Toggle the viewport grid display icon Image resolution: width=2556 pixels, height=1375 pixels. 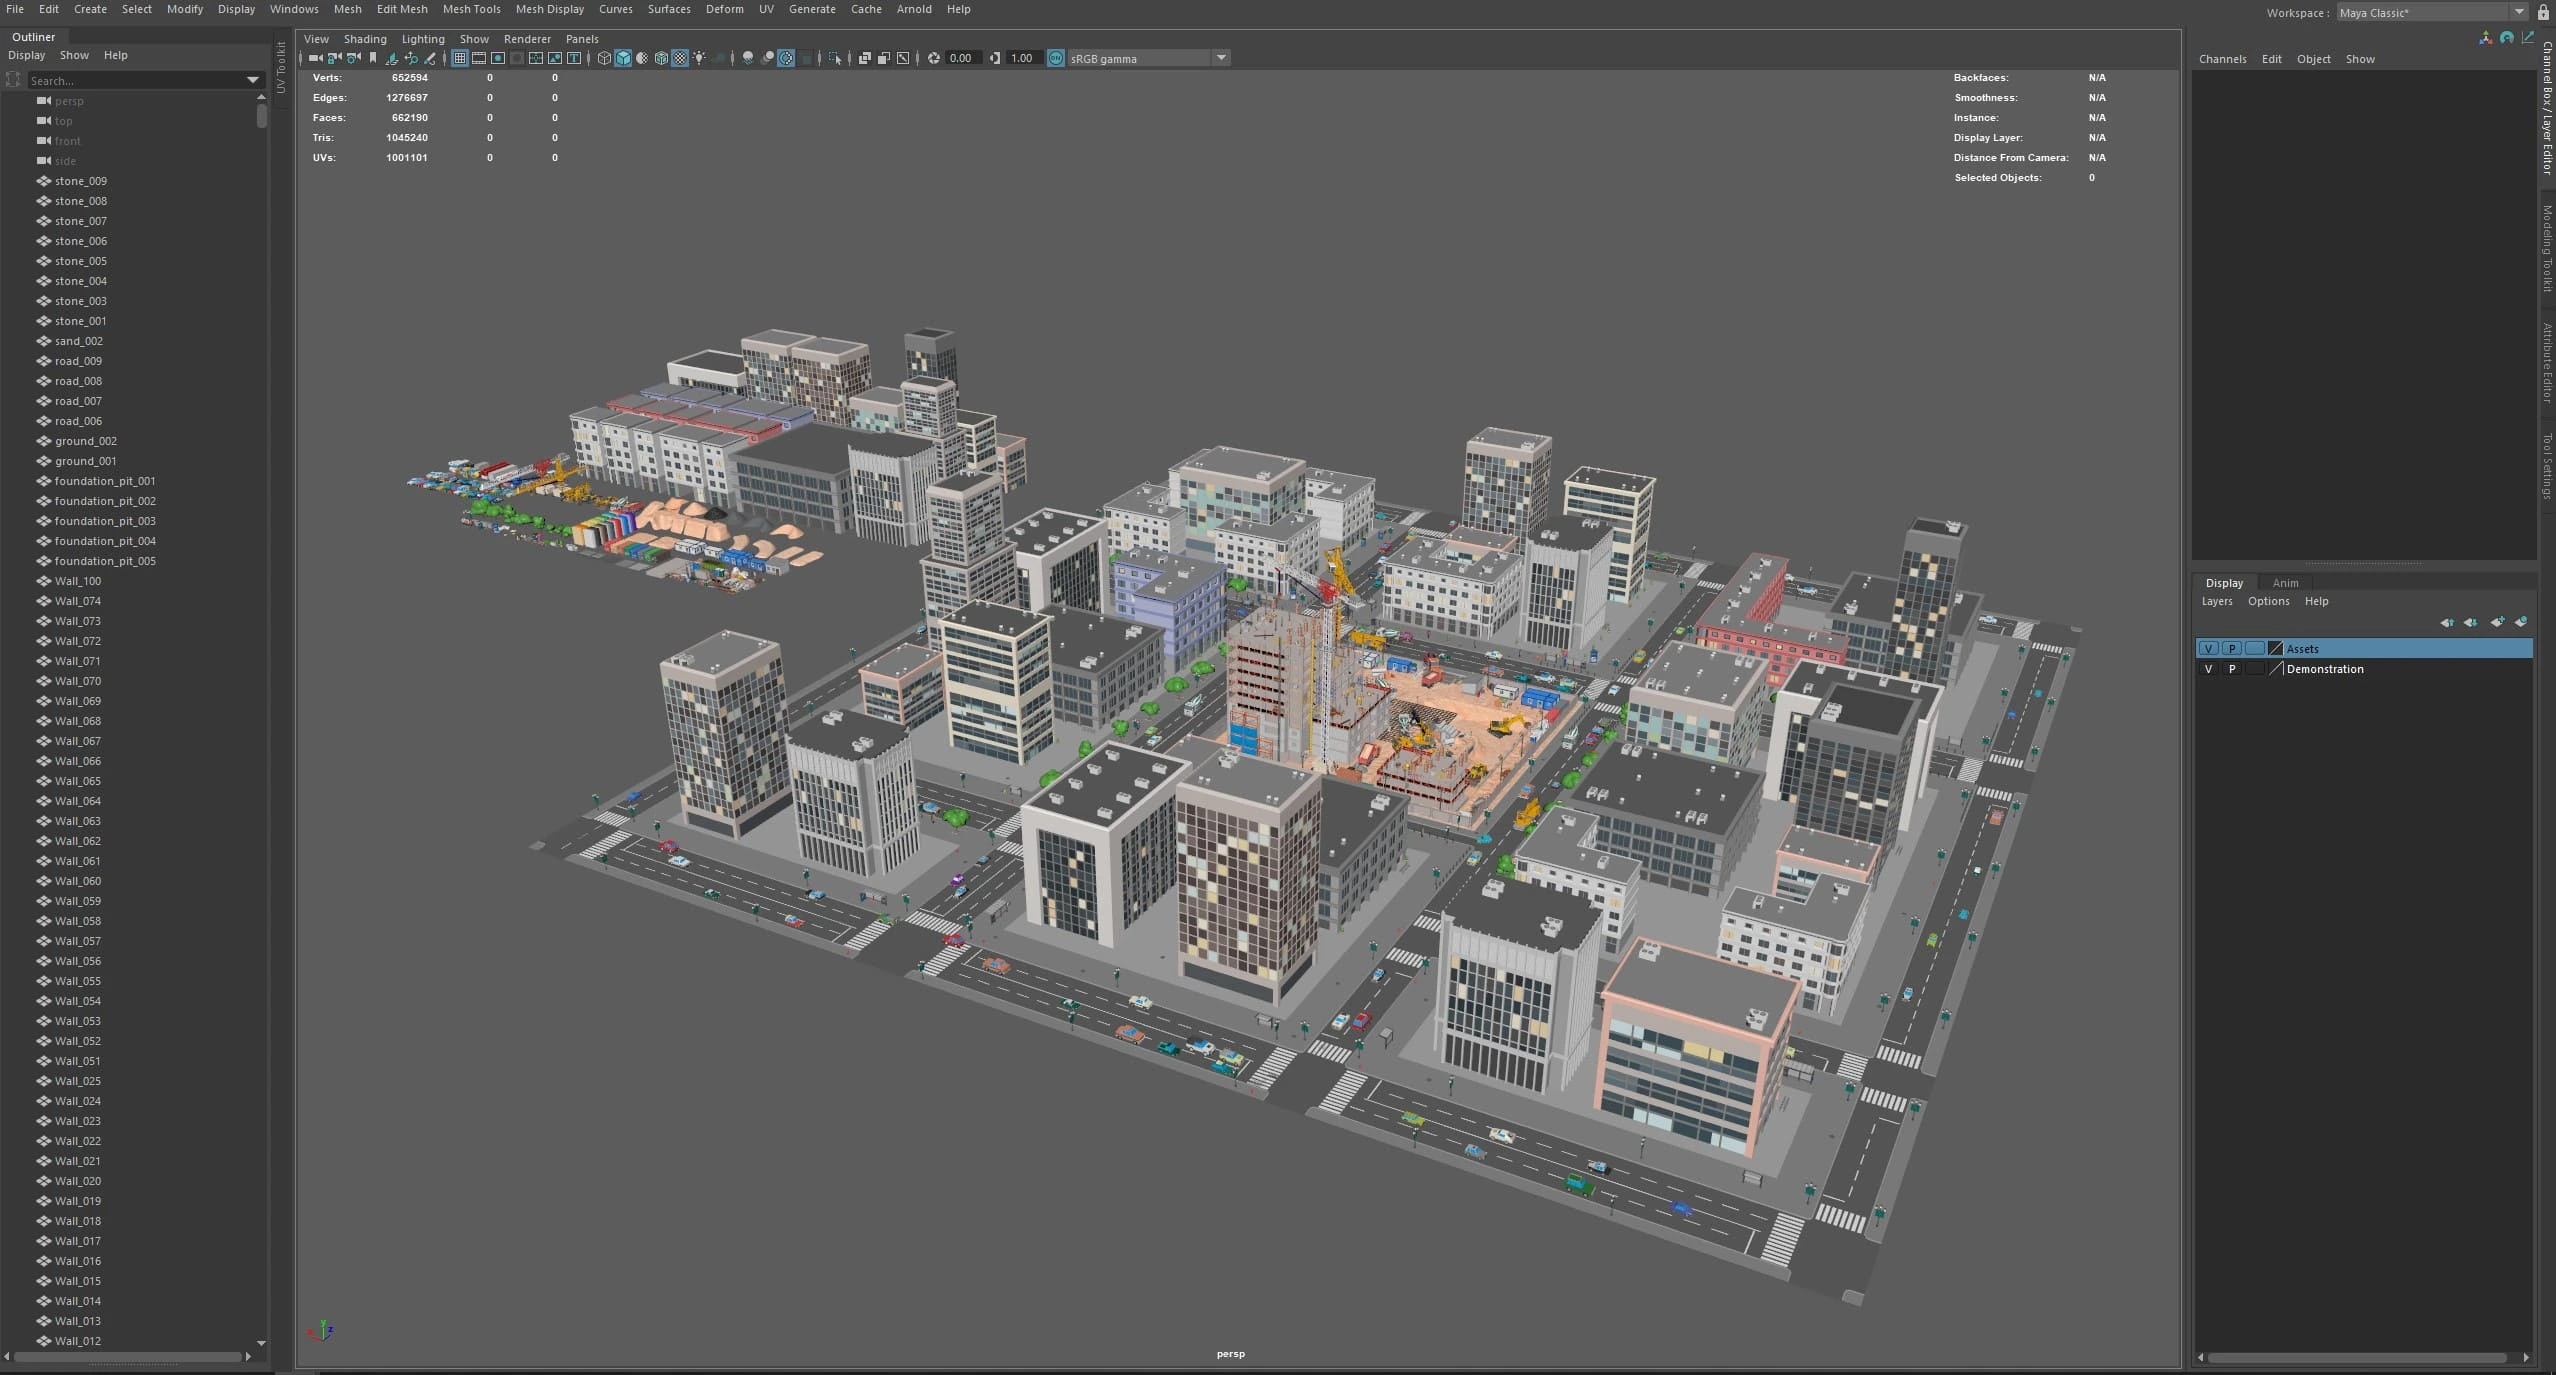[x=460, y=58]
